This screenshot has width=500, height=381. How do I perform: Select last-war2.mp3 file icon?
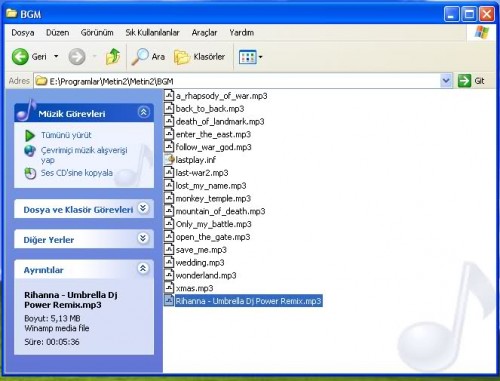coord(169,172)
